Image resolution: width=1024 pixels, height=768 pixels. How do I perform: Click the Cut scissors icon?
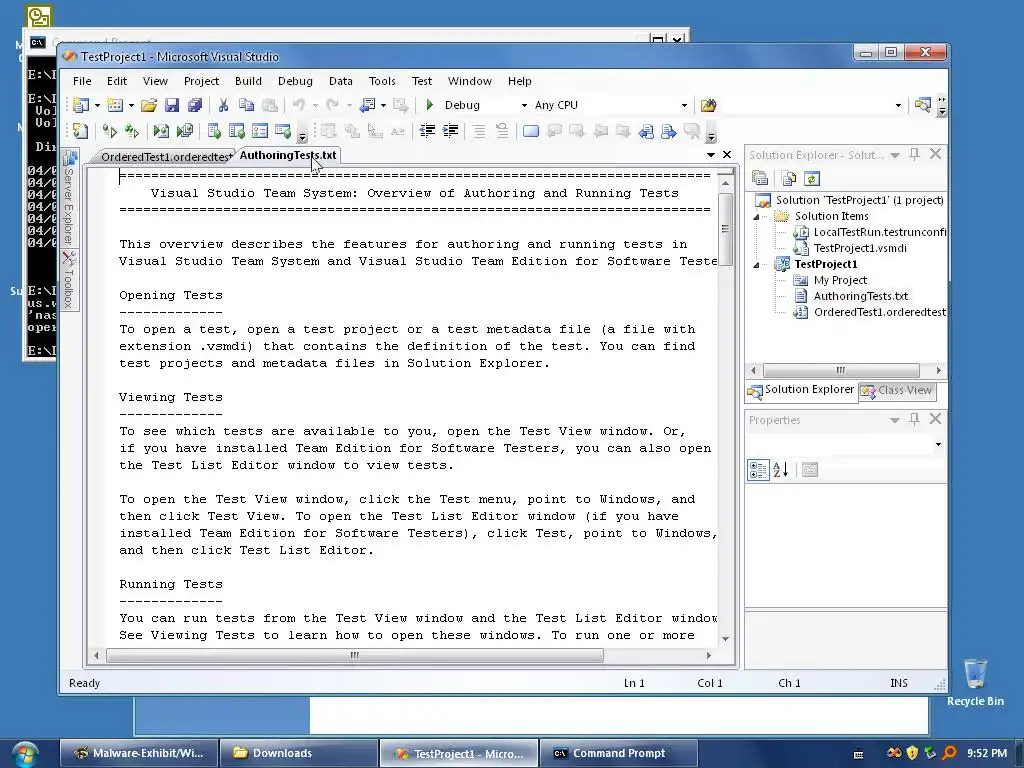(x=223, y=105)
